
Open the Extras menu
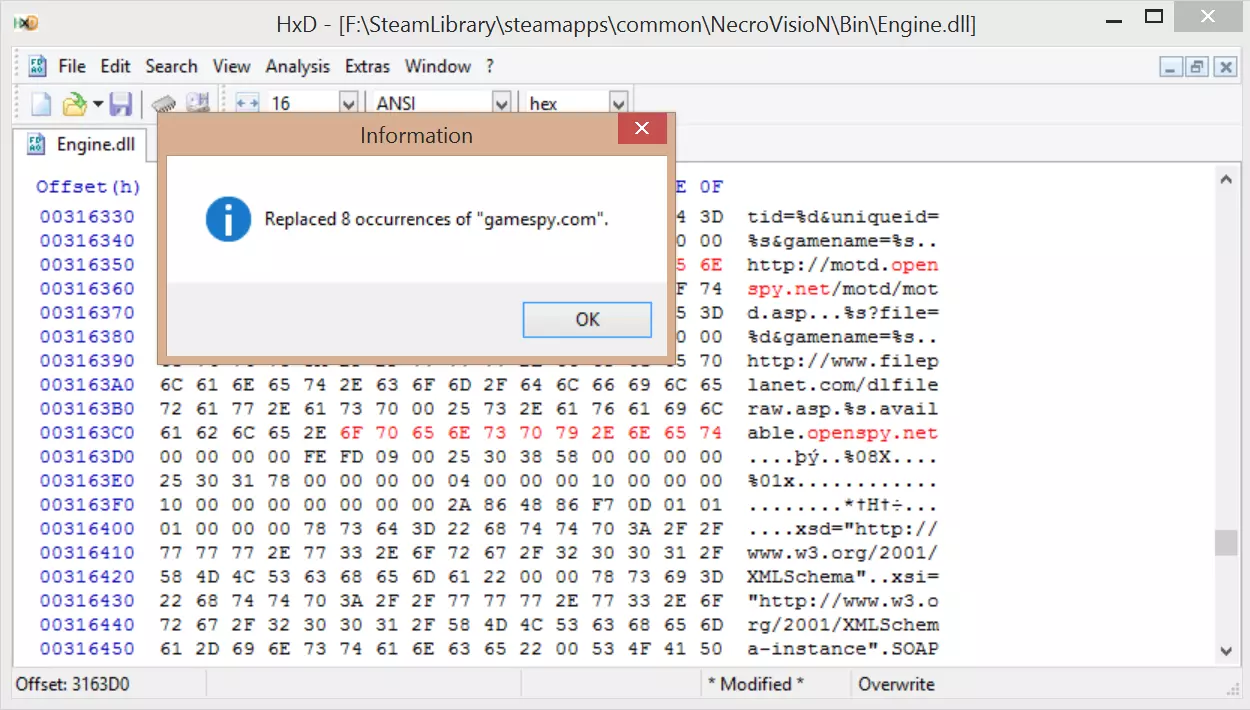click(x=367, y=66)
